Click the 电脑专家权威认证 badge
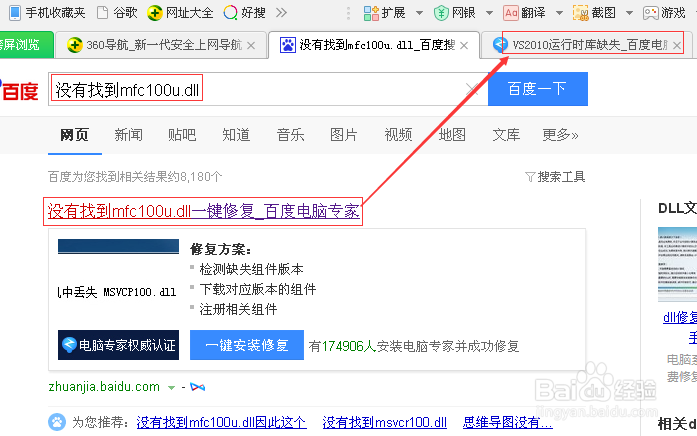The width and height of the screenshot is (697, 436). point(118,345)
